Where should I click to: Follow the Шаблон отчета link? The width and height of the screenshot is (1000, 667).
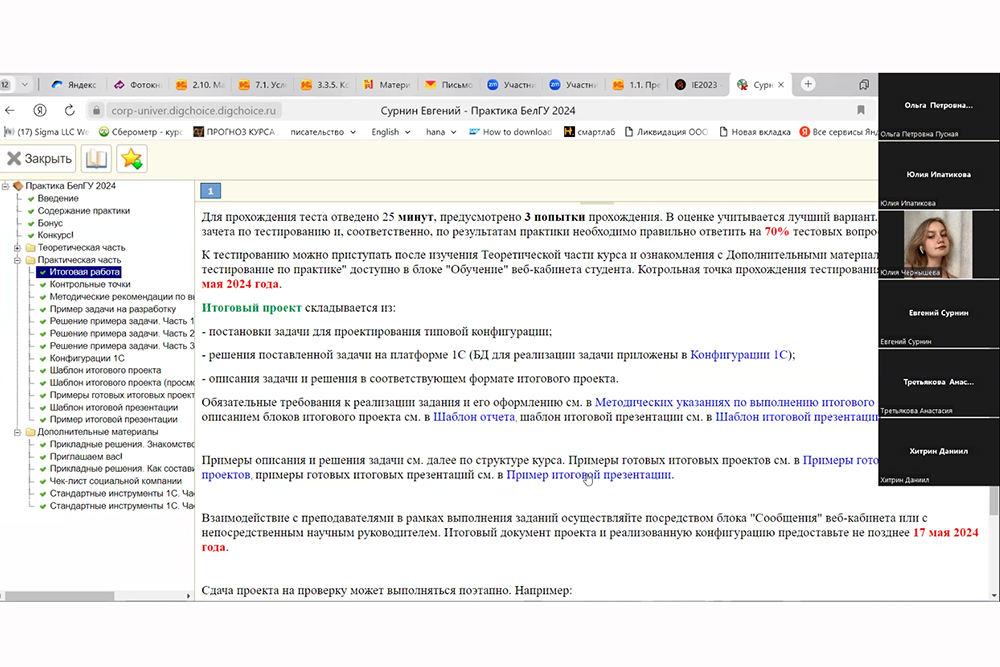pos(473,418)
